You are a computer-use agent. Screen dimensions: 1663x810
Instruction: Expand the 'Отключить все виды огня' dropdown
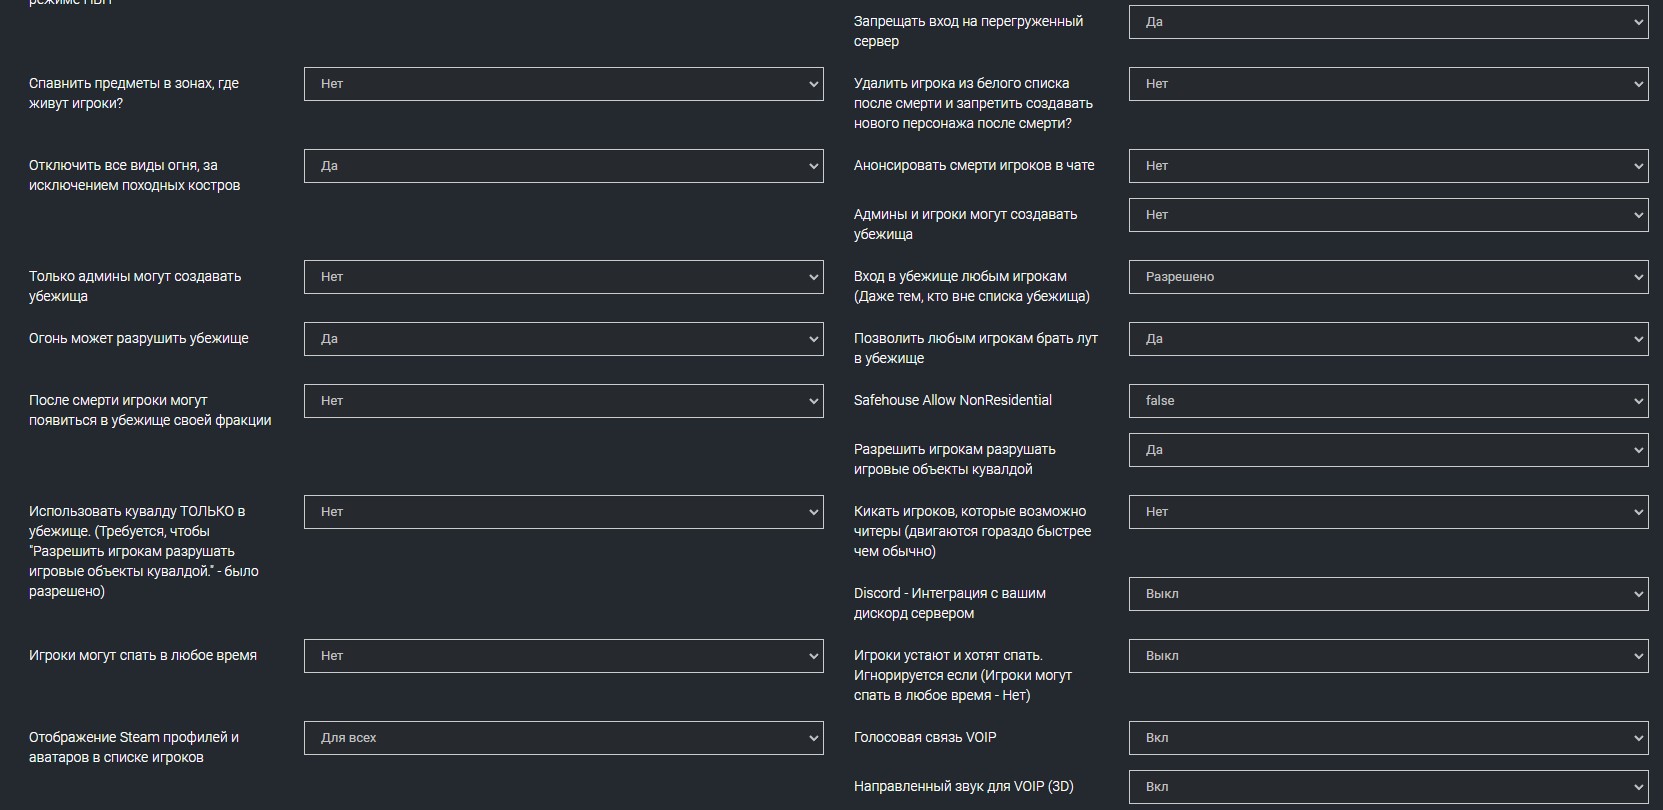[x=563, y=166]
